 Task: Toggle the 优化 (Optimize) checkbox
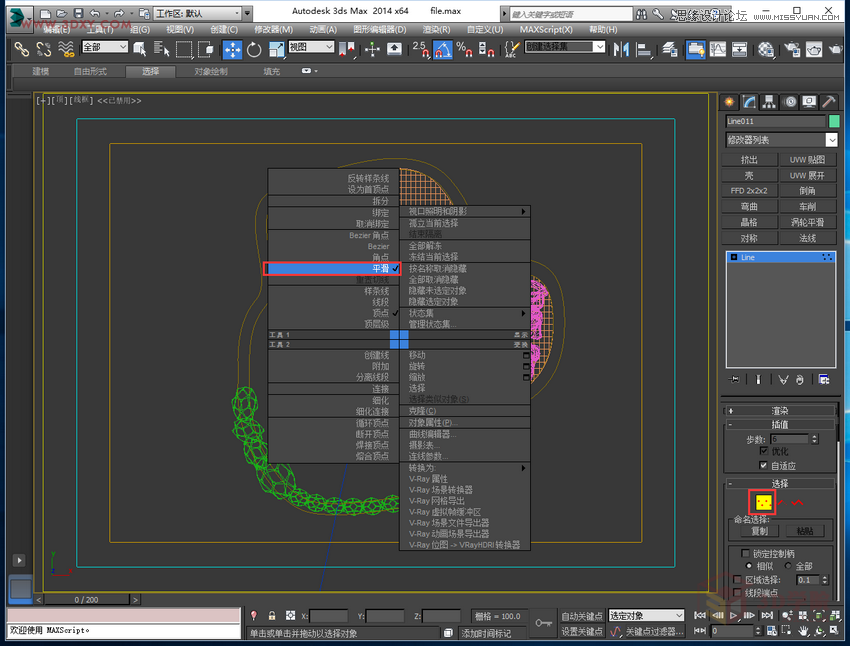click(x=765, y=452)
